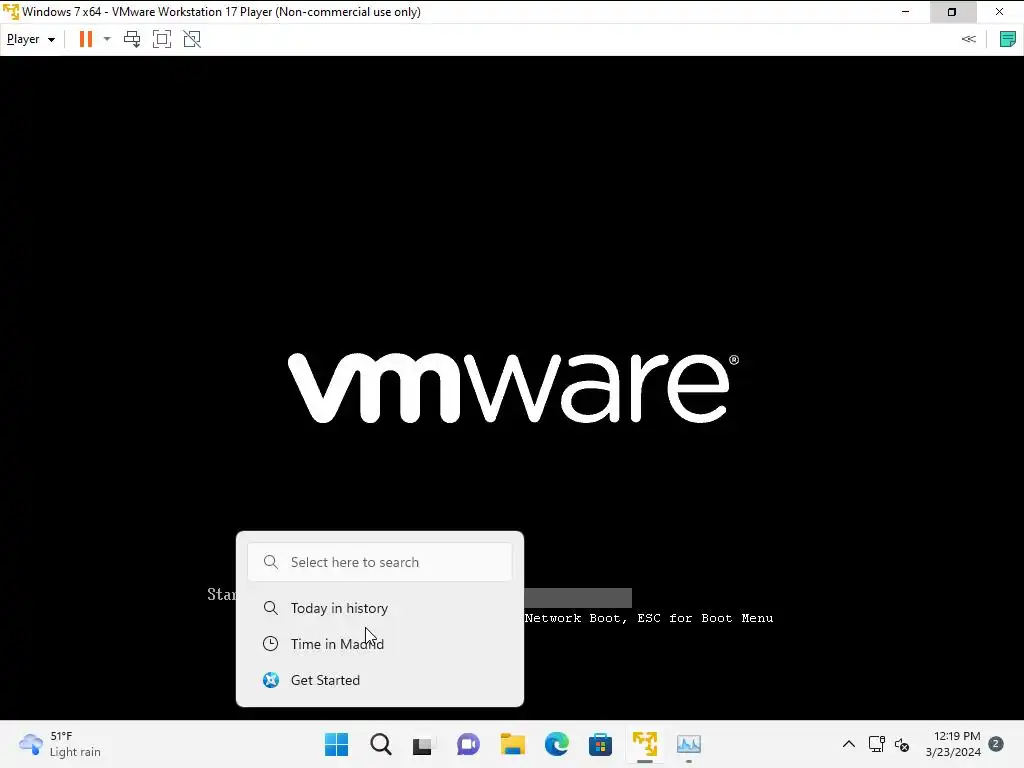This screenshot has width=1024, height=768.
Task: Open Task View on the taskbar
Action: 423,745
